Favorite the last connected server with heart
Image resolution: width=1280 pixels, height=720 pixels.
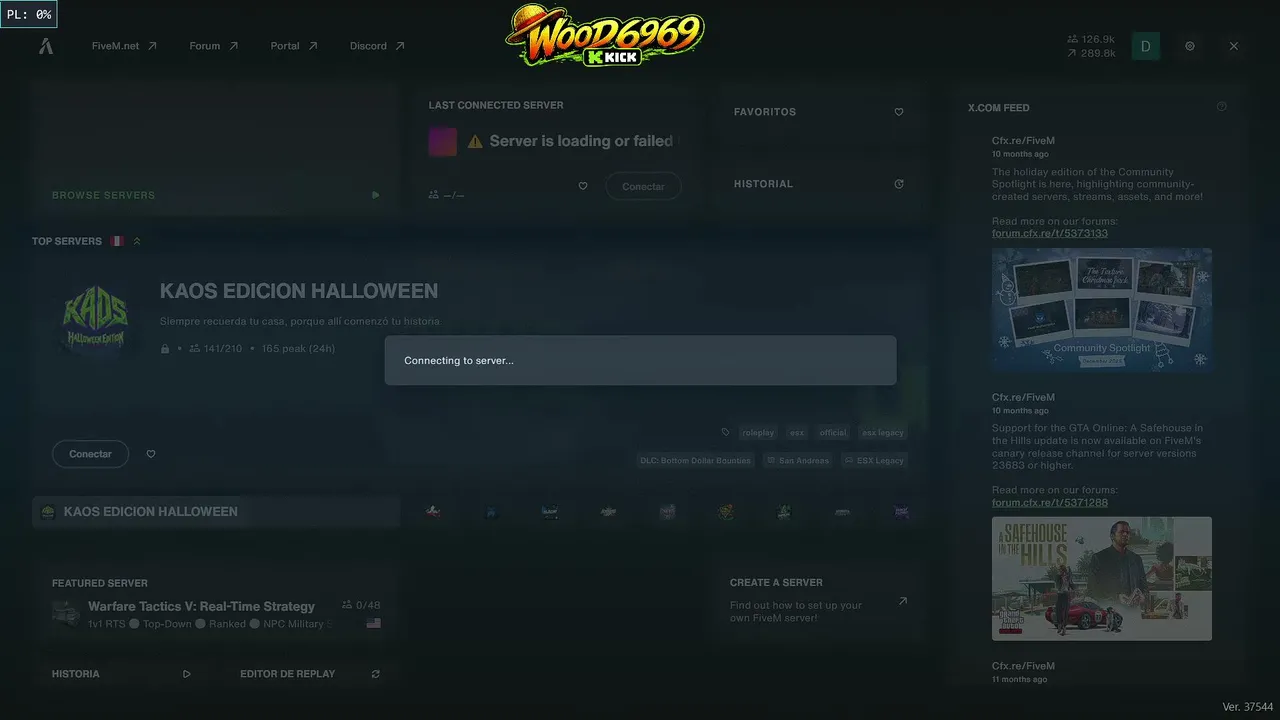click(583, 186)
